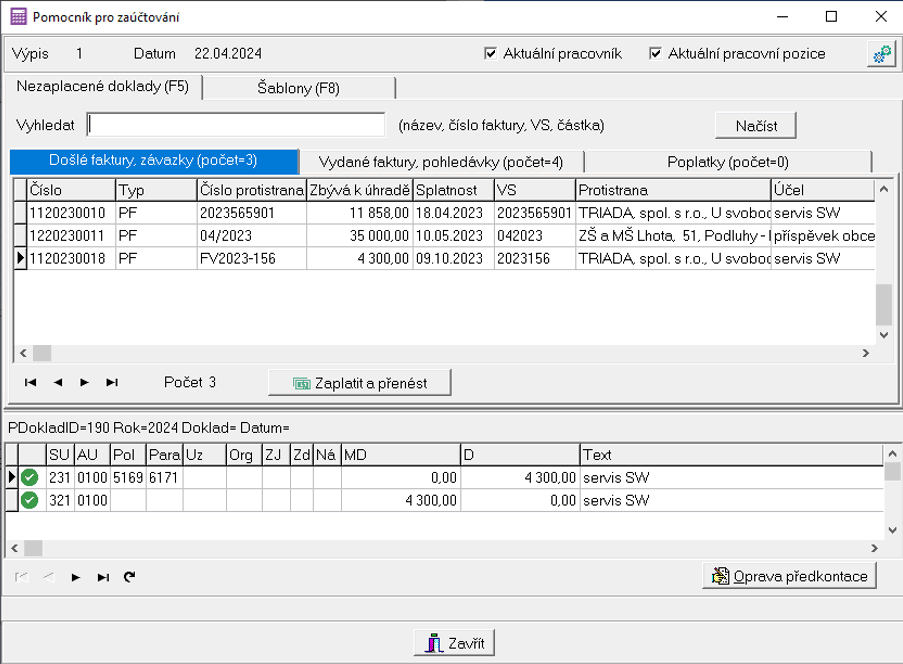Click the Vyhledat search input field
The height and width of the screenshot is (664, 903).
click(x=237, y=125)
